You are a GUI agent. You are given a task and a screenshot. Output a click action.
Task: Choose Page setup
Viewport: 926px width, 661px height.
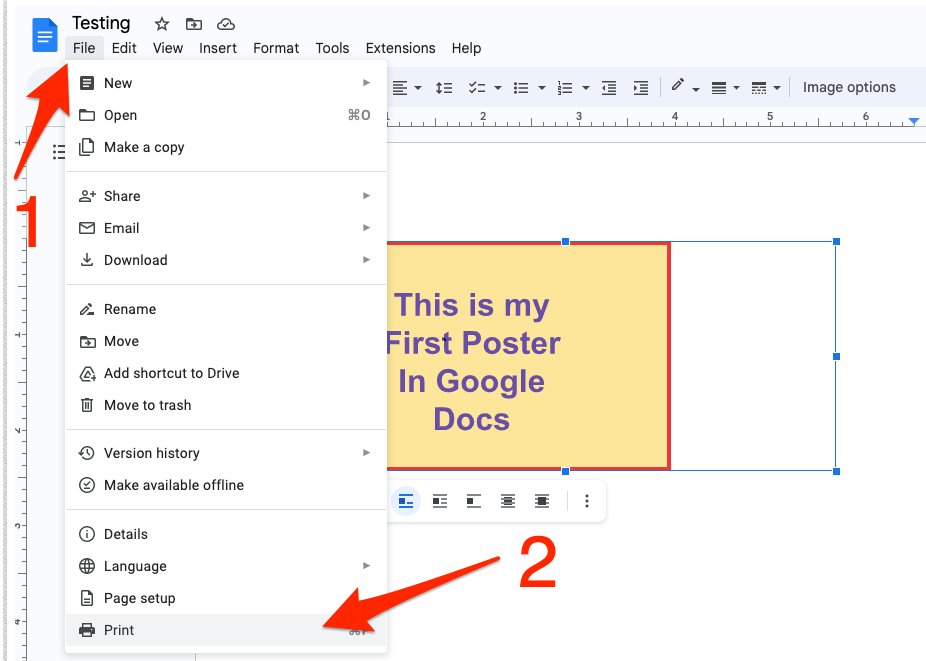tap(226, 598)
